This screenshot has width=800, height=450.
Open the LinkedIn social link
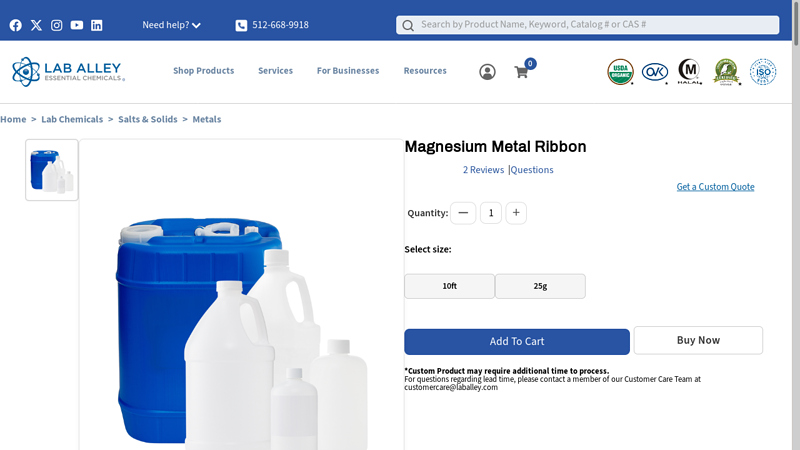tap(96, 25)
